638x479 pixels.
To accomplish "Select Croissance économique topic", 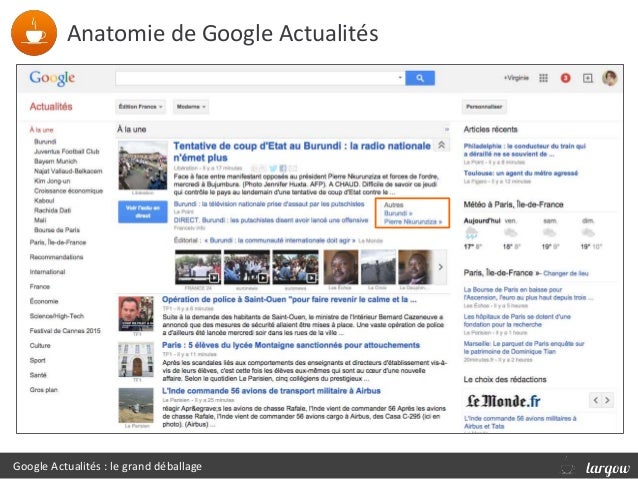I will click(x=68, y=190).
